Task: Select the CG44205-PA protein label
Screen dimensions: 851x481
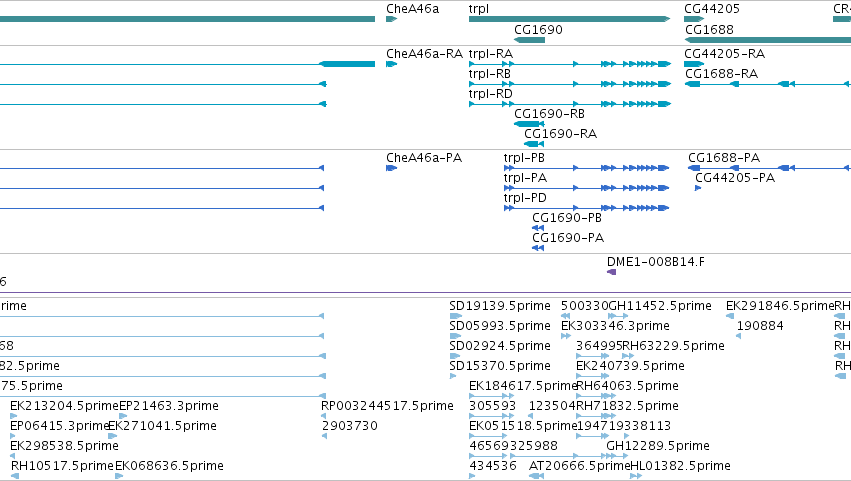Action: tap(735, 178)
